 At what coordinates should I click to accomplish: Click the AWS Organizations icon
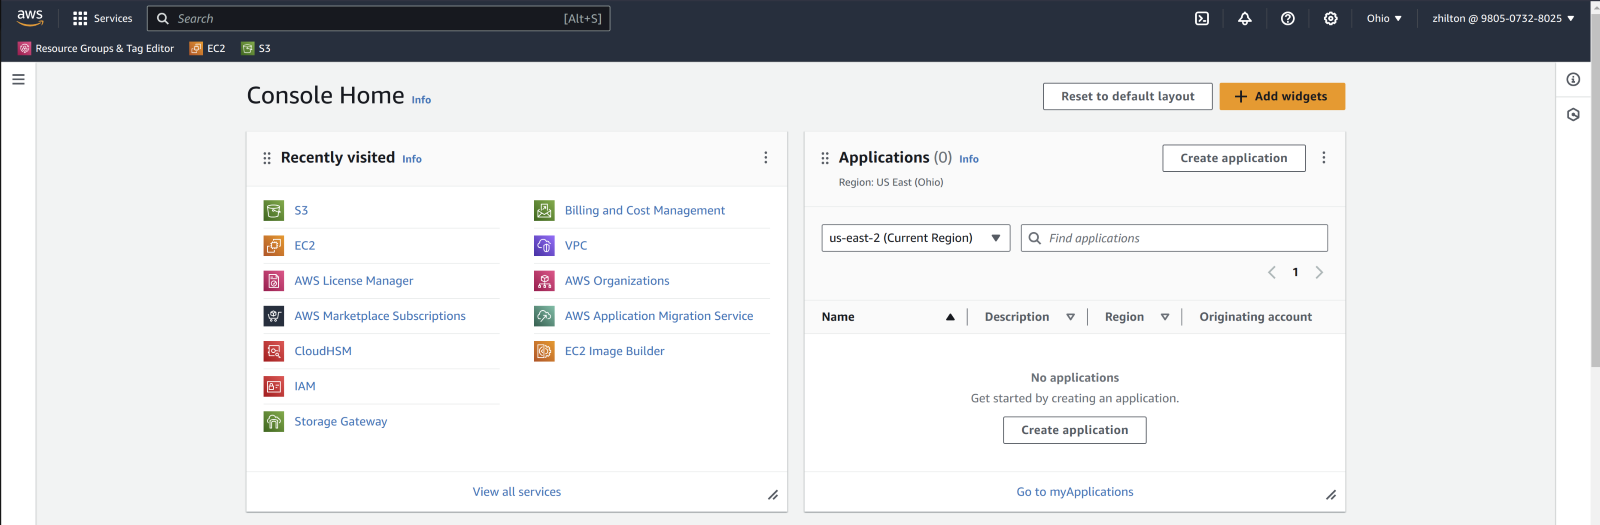coord(544,281)
